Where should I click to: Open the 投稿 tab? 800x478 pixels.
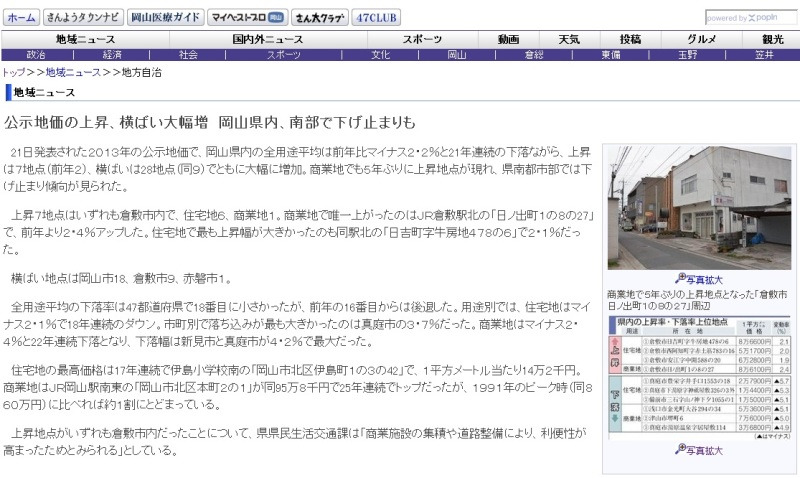630,39
